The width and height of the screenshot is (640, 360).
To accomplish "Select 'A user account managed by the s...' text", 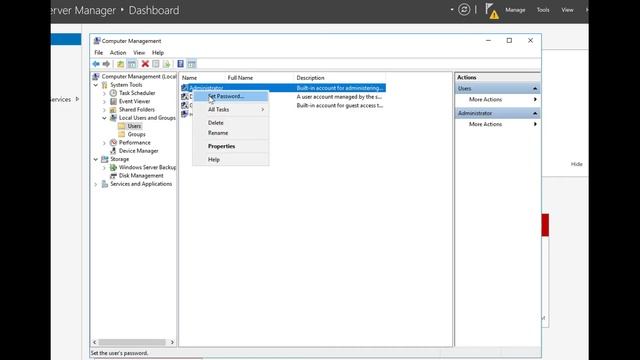I will pyautogui.click(x=339, y=97).
